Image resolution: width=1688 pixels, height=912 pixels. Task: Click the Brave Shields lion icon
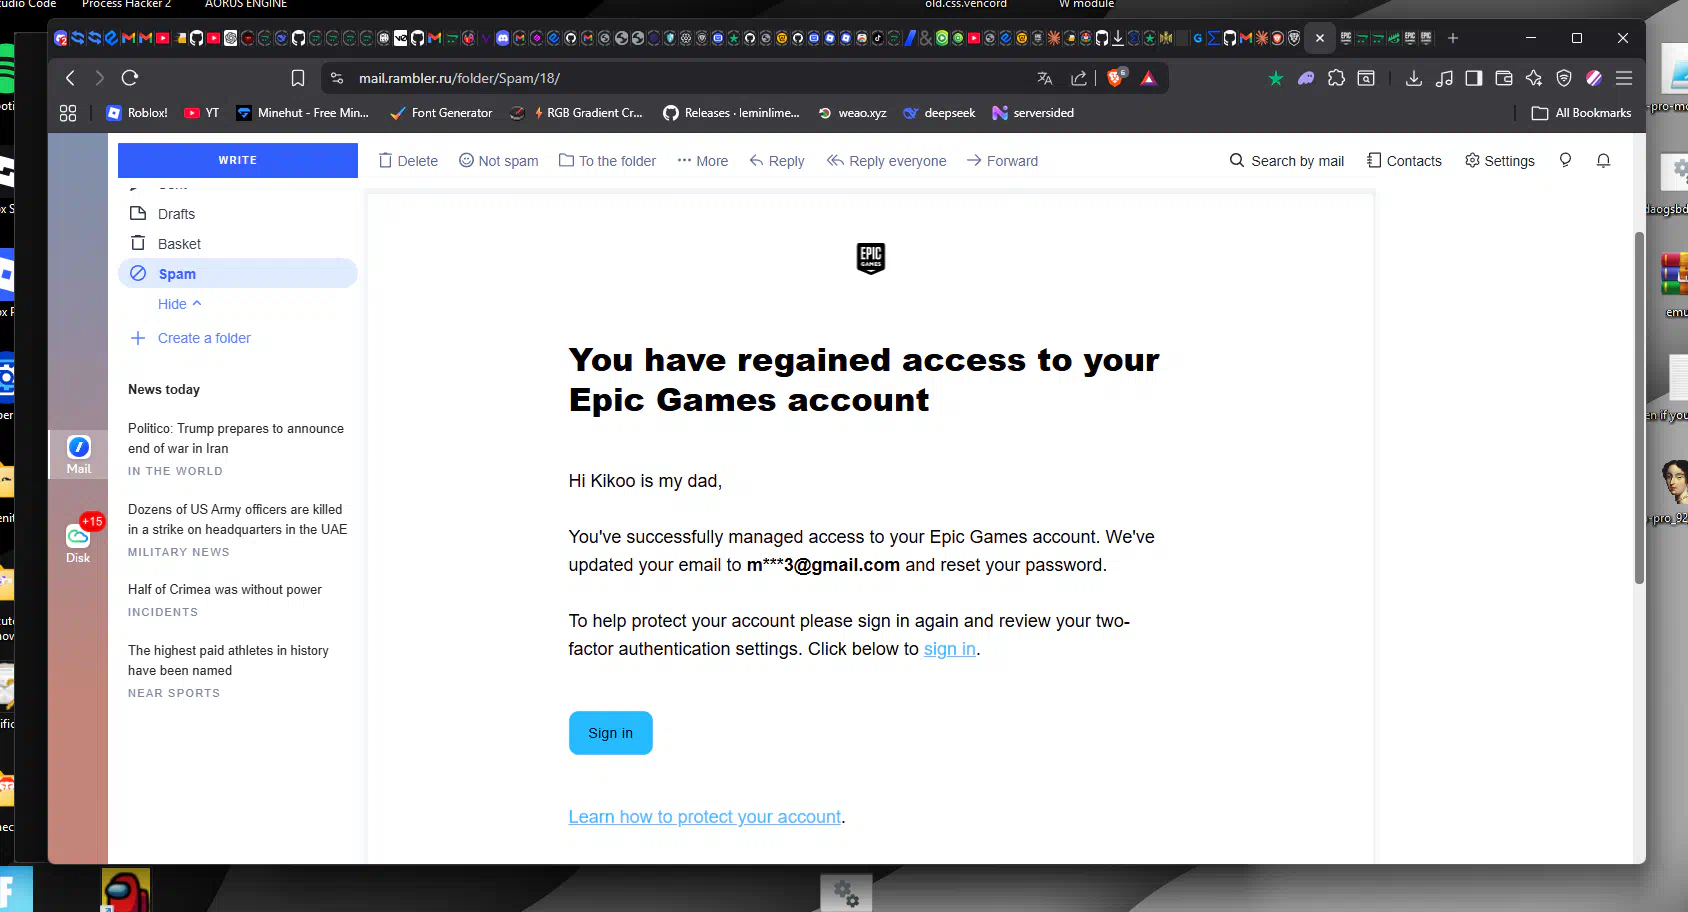1115,78
